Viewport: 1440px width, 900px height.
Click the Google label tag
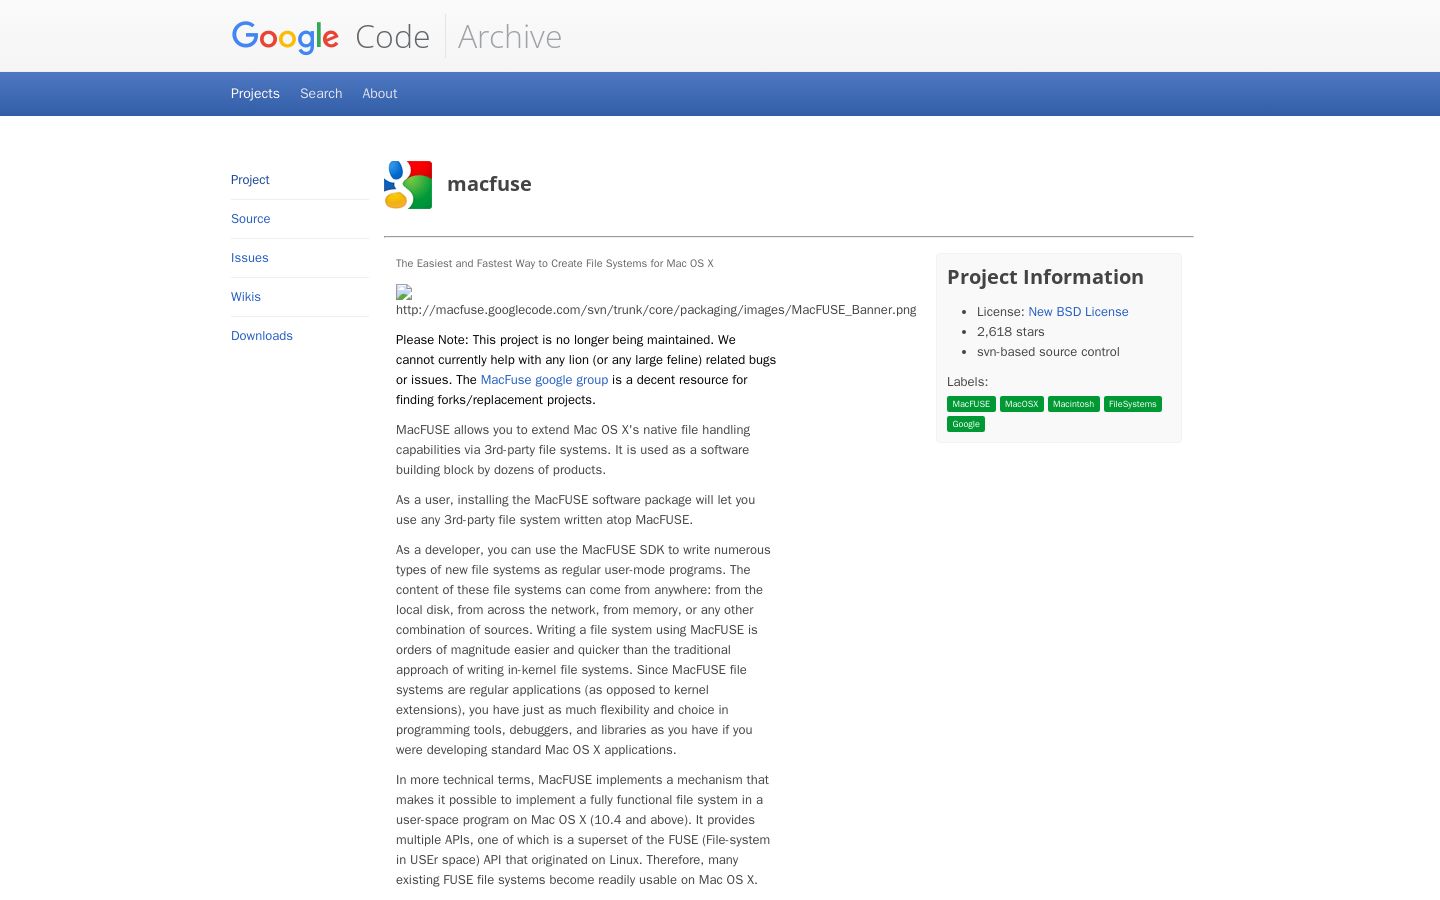pyautogui.click(x=966, y=424)
